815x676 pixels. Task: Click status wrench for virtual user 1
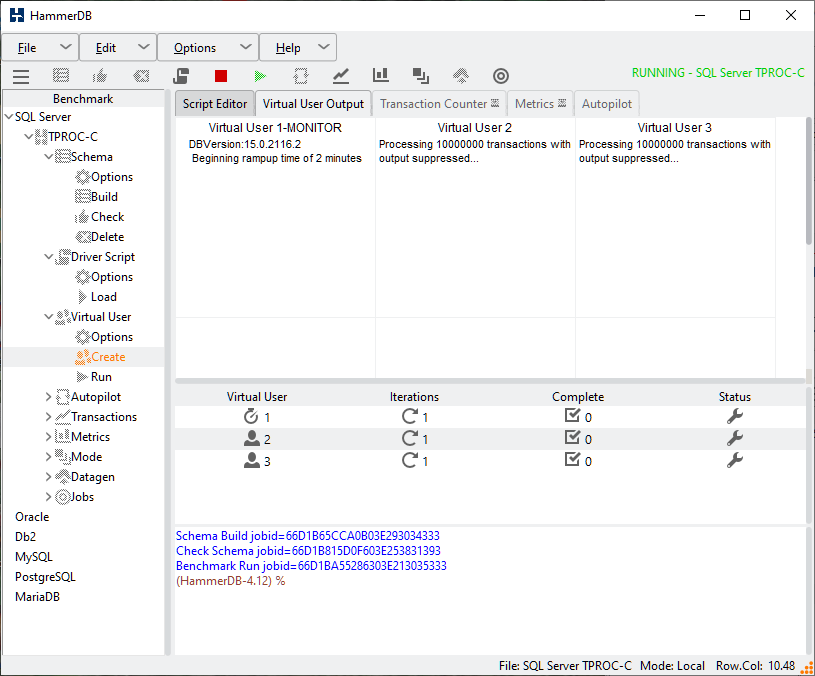734,416
